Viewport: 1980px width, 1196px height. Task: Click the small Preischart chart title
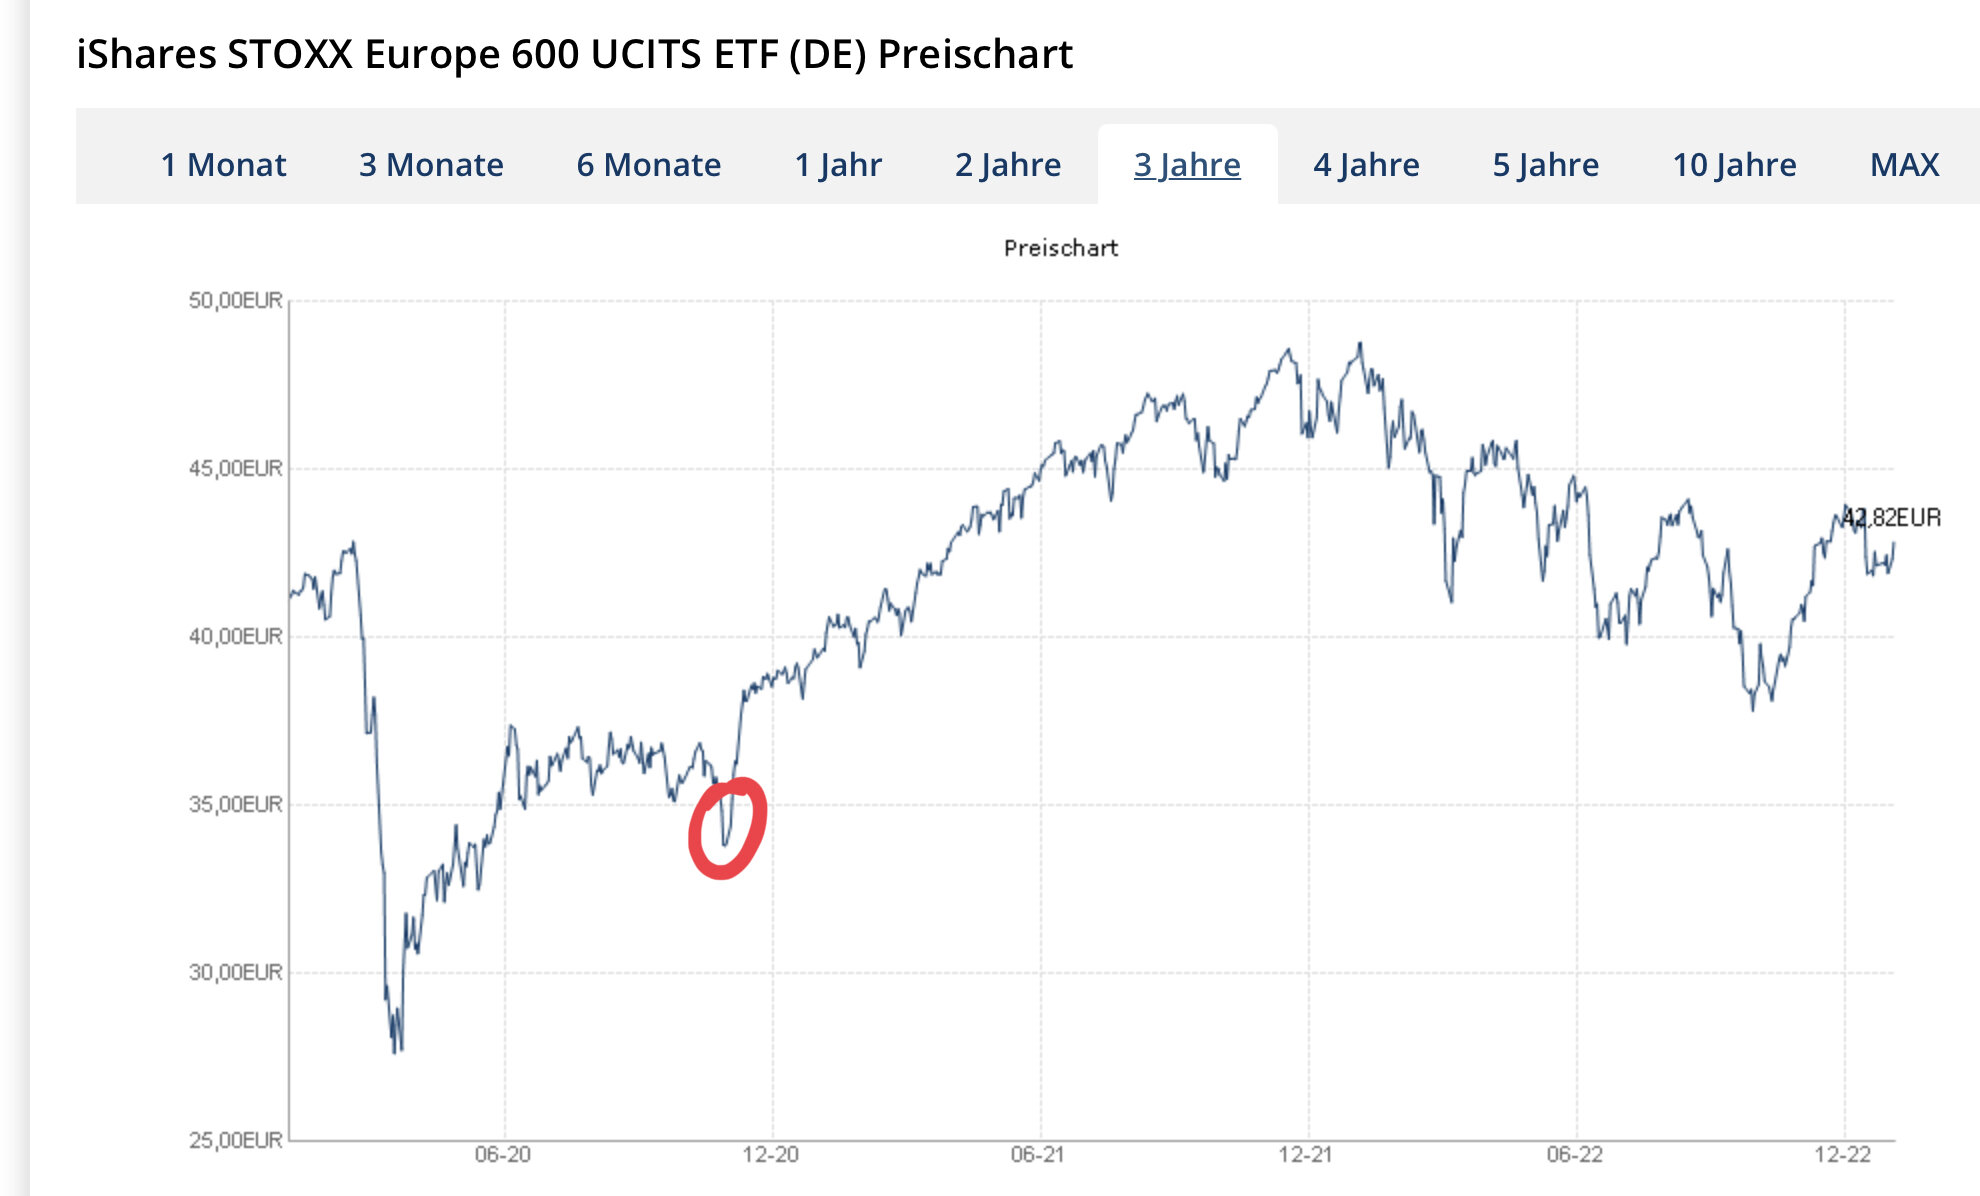pyautogui.click(x=1060, y=248)
